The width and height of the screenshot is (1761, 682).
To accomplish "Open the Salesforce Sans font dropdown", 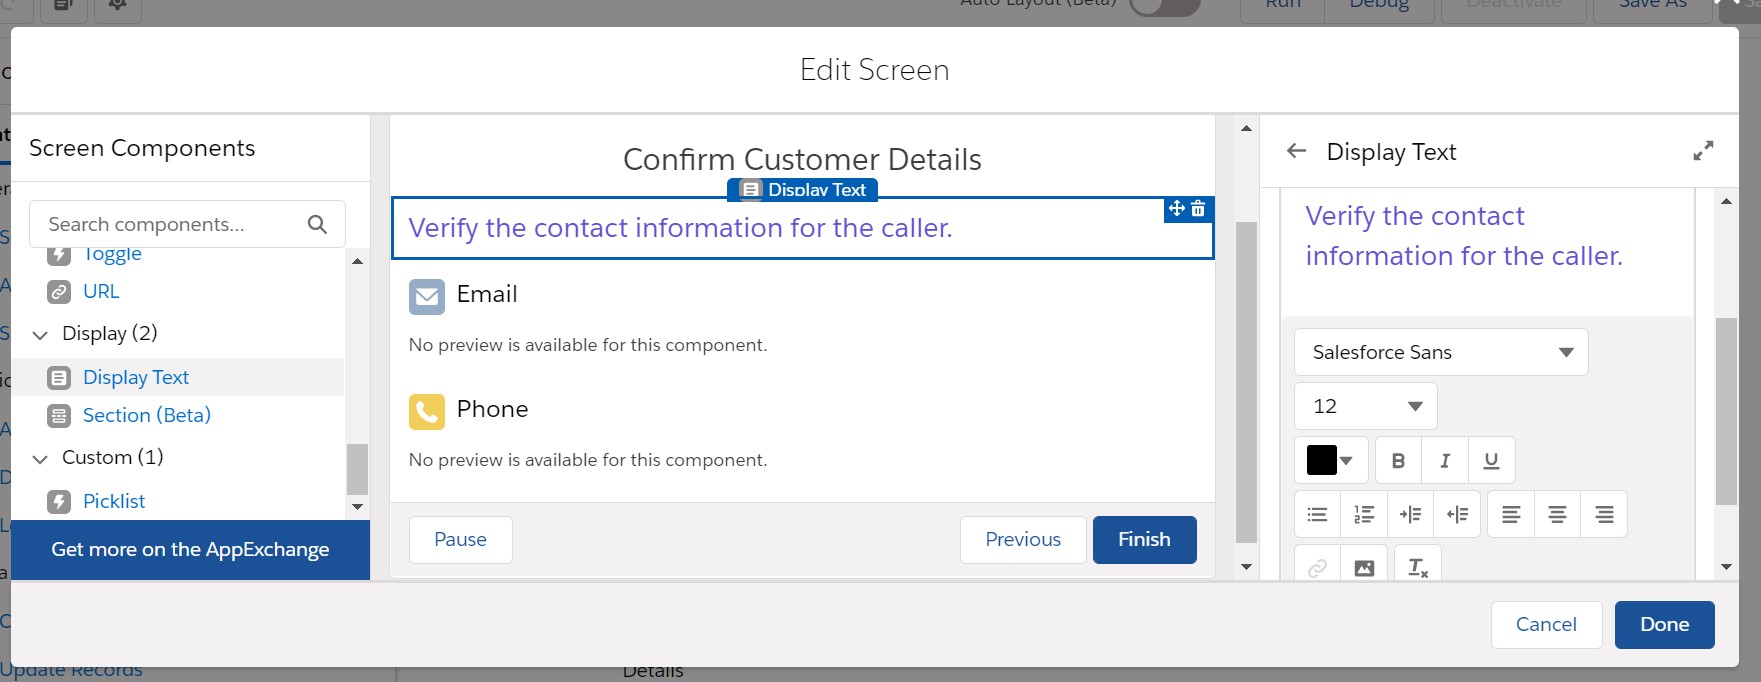I will 1440,352.
